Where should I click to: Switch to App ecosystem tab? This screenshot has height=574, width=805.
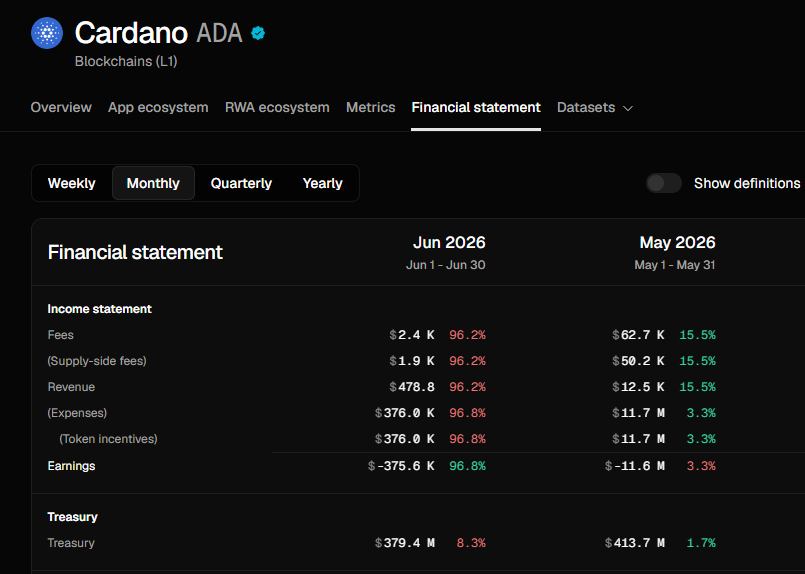(158, 107)
